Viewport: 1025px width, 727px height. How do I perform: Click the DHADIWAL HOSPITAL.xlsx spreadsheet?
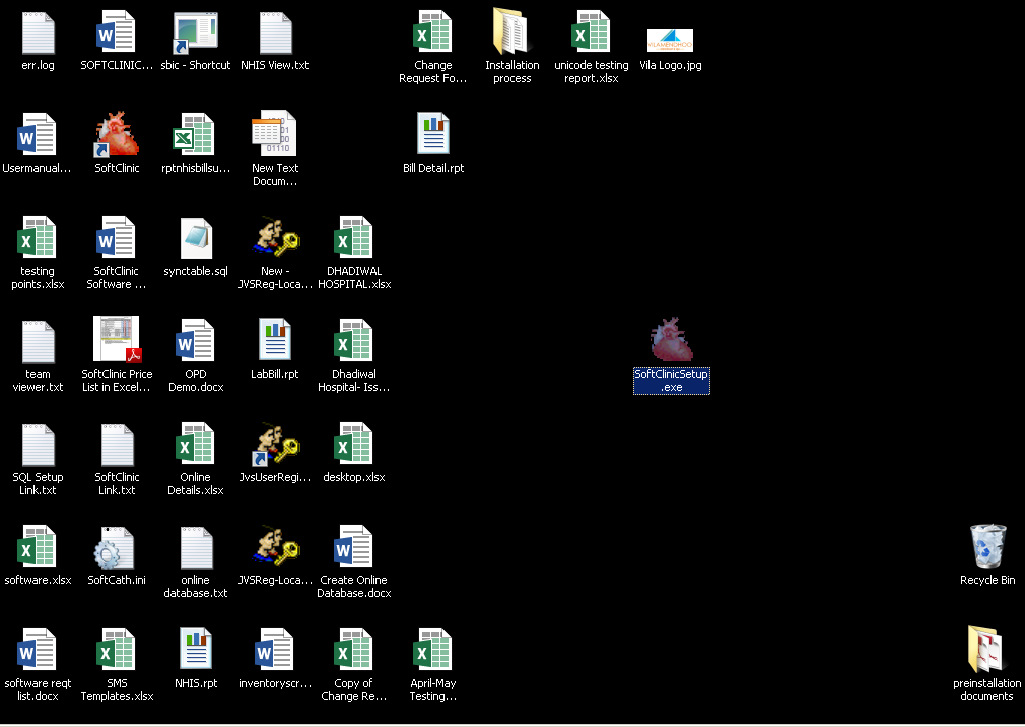pyautogui.click(x=354, y=239)
